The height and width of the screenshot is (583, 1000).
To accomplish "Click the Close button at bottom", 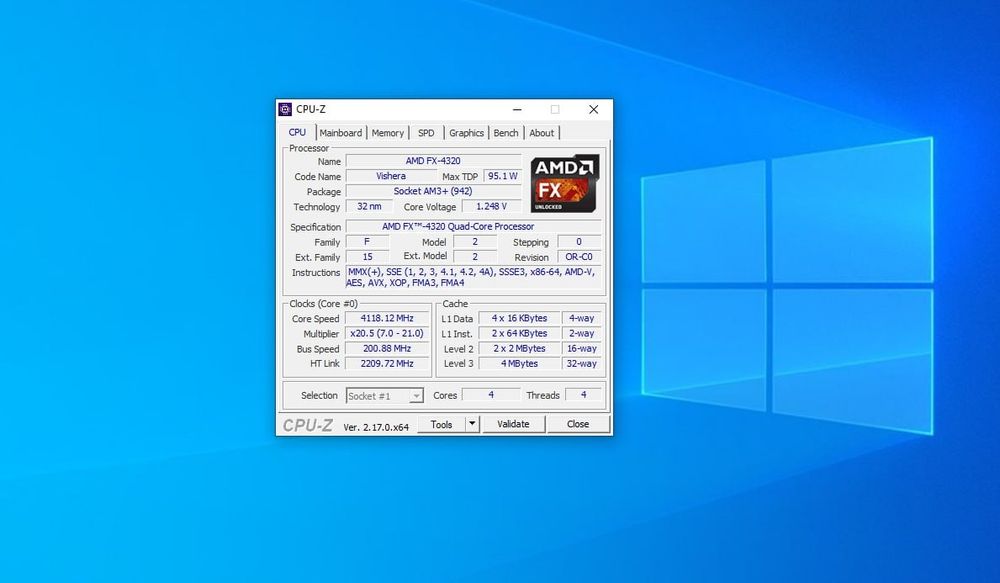I will click(578, 424).
